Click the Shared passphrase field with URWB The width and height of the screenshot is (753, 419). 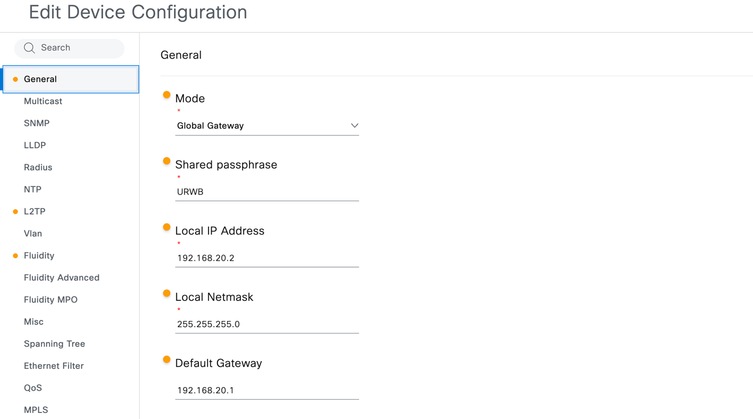pos(267,192)
